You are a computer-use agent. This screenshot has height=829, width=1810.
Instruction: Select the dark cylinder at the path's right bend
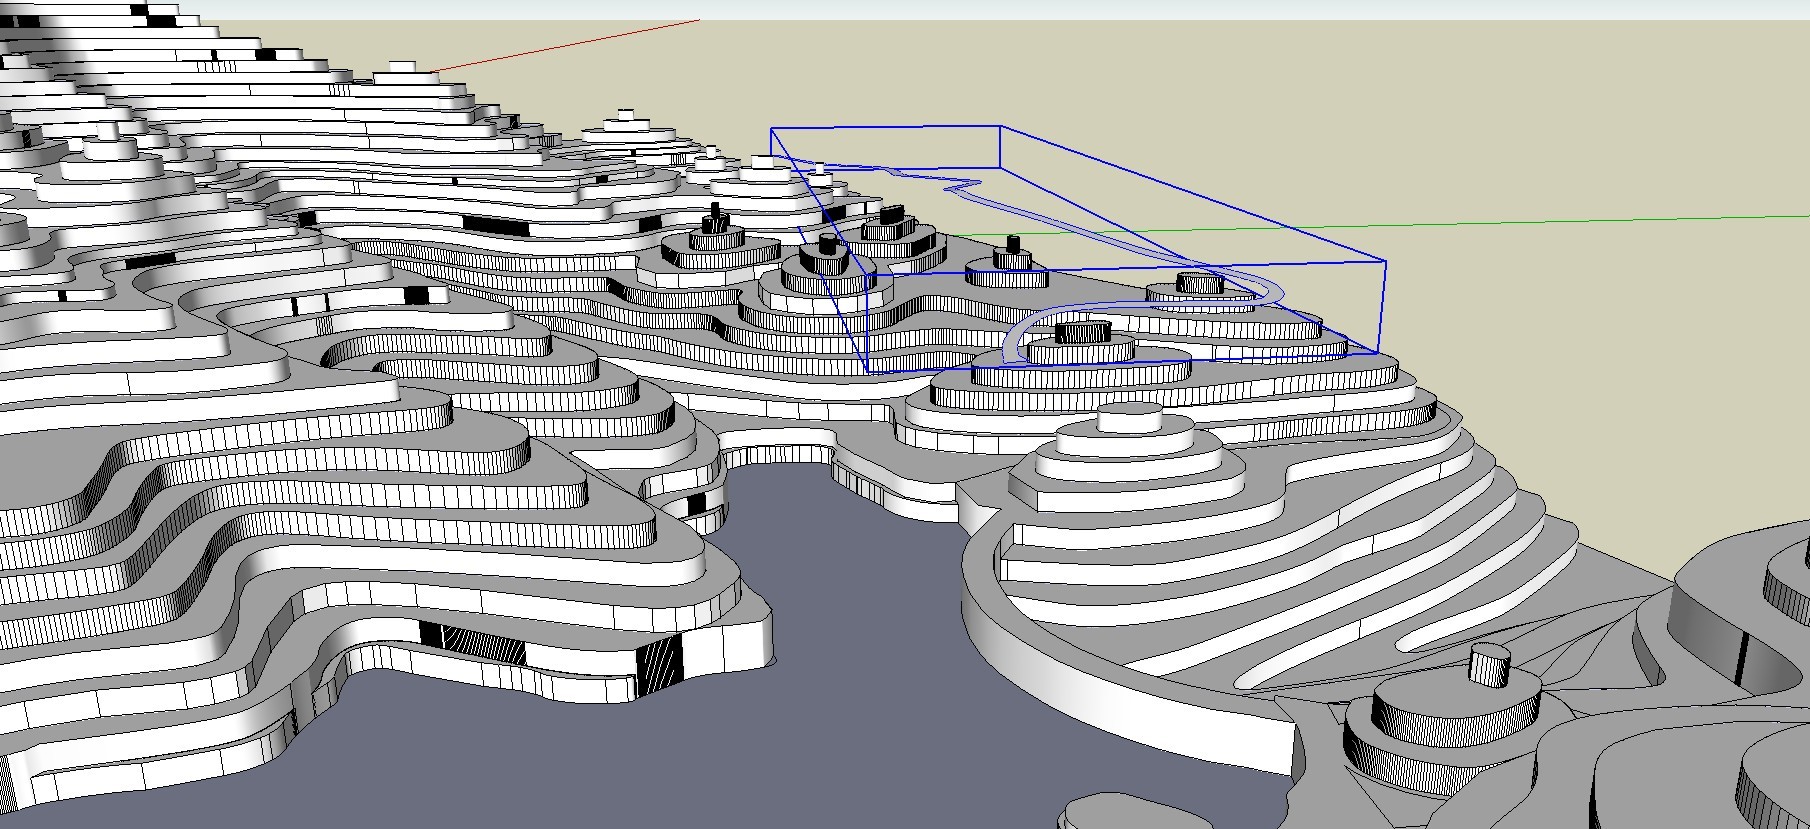point(1199,282)
